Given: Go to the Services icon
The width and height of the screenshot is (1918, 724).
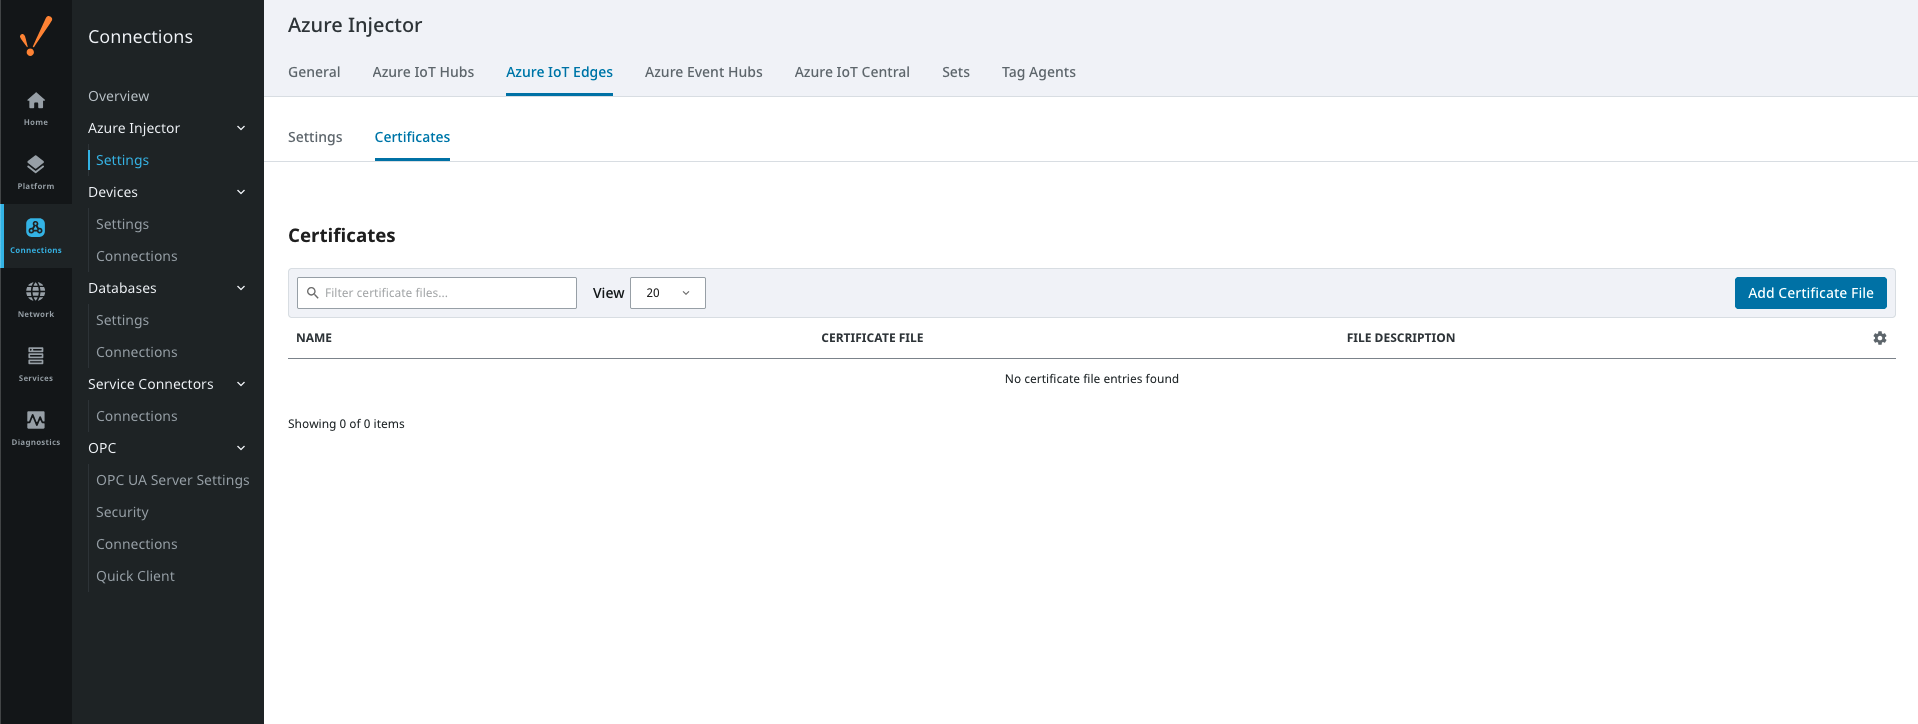Looking at the screenshot, I should (x=36, y=356).
